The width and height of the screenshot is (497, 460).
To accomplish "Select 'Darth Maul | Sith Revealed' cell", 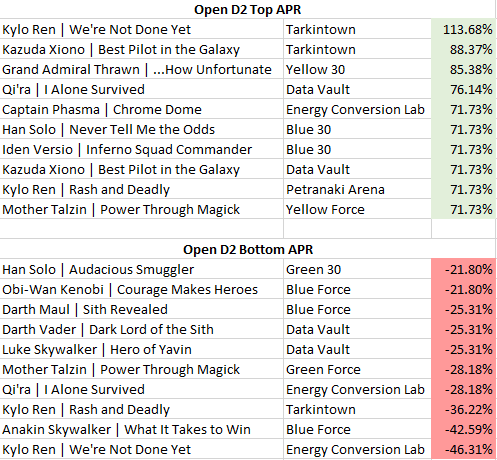I will (x=141, y=309).
